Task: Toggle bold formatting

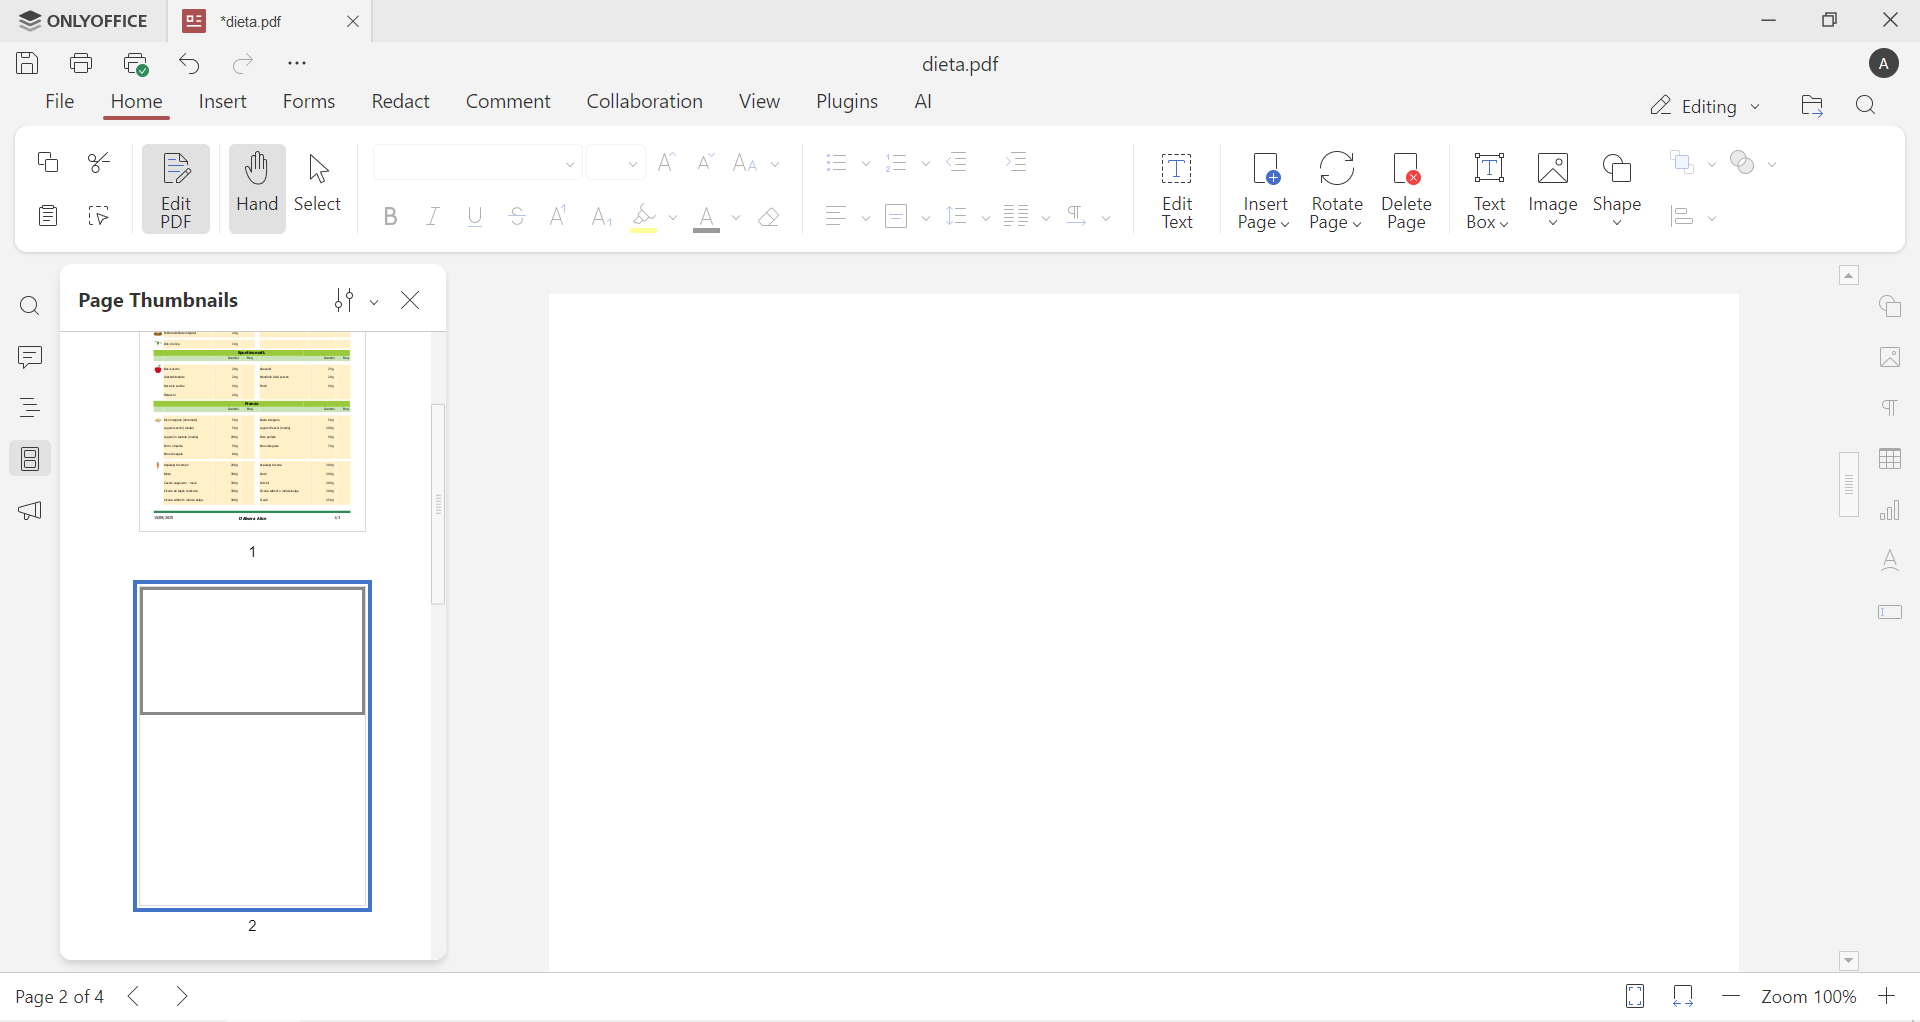Action: 390,216
